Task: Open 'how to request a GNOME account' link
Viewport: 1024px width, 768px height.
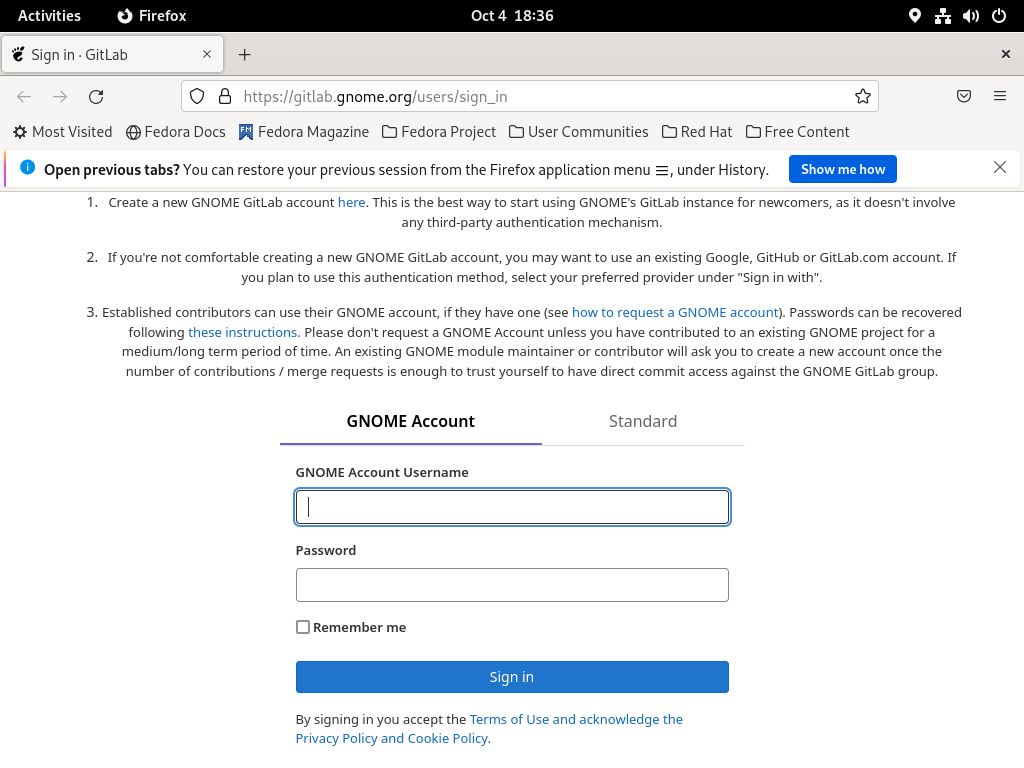Action: [675, 312]
